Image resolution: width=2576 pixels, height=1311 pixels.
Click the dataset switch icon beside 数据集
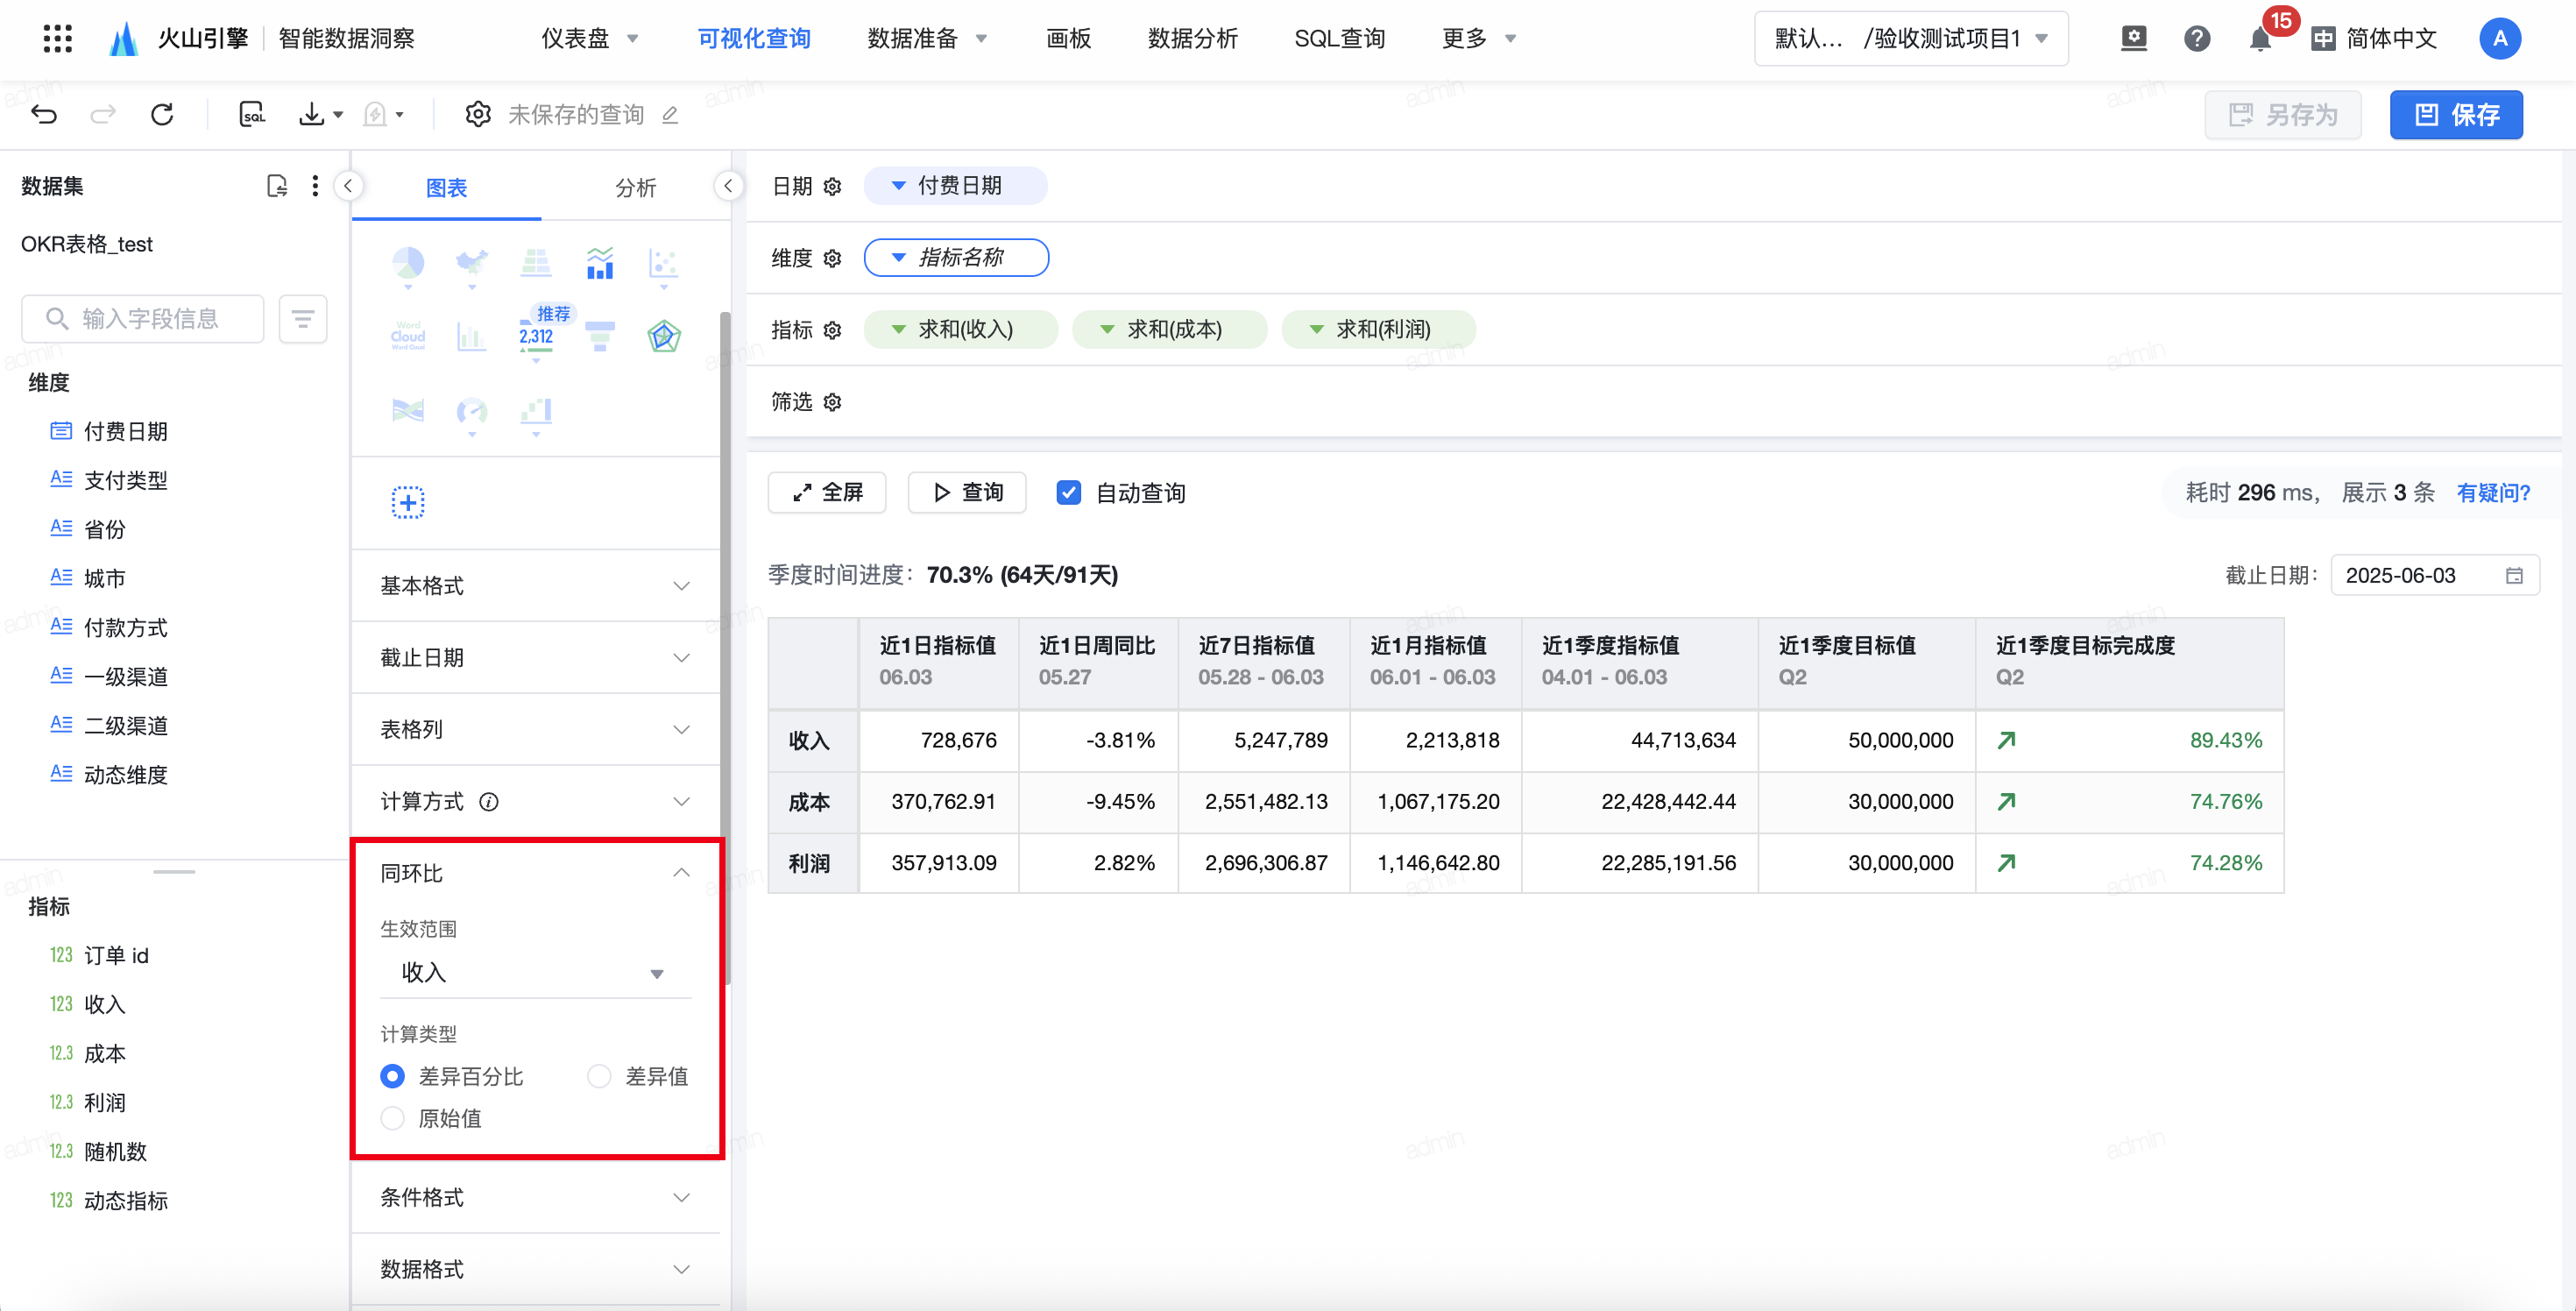(276, 186)
